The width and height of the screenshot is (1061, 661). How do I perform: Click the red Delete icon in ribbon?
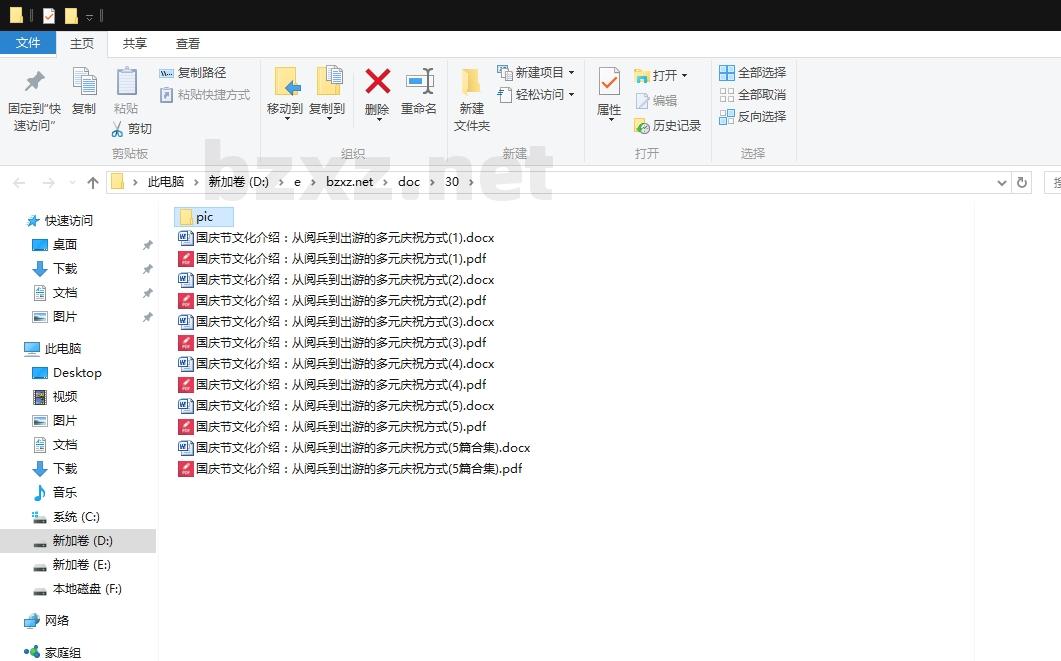[377, 82]
